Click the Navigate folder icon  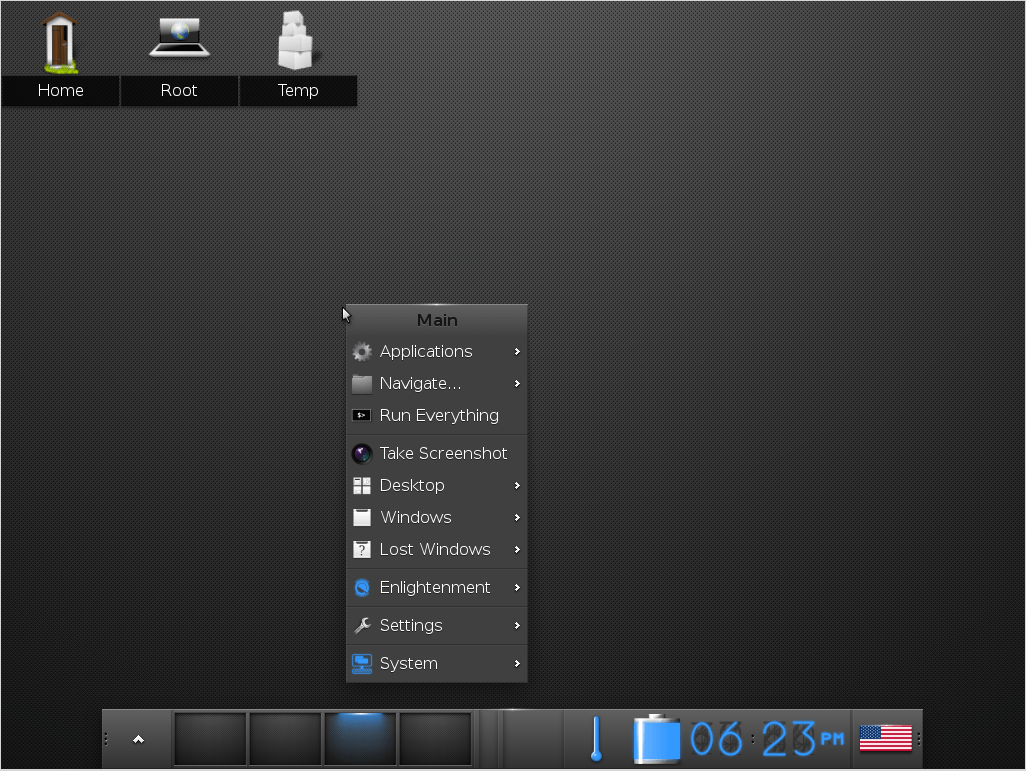[362, 384]
